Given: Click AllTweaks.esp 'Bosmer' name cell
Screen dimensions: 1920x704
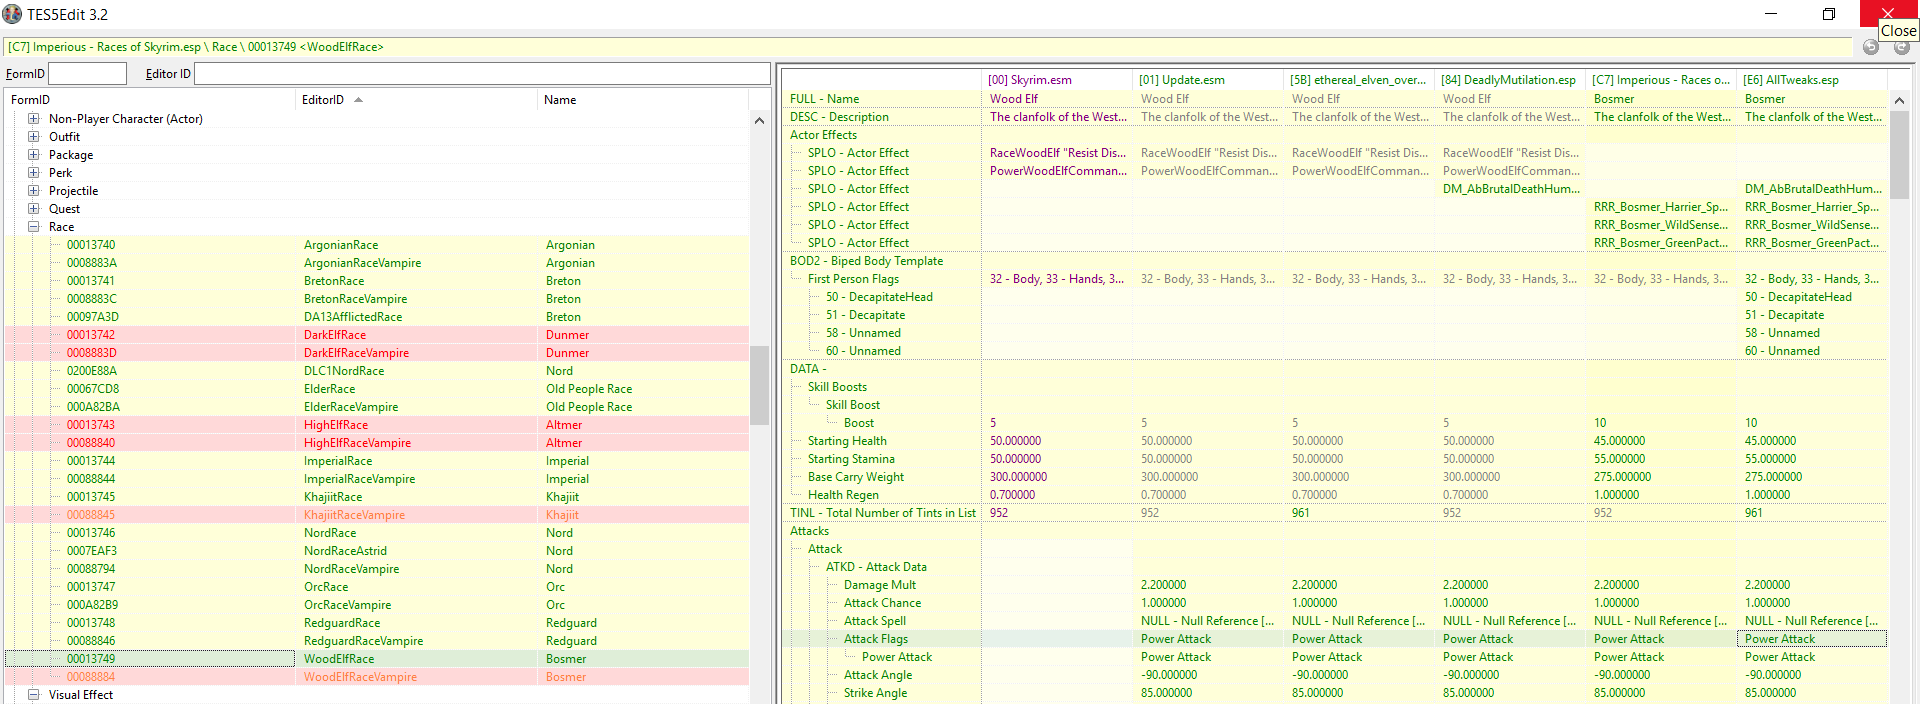Looking at the screenshot, I should (1812, 99).
